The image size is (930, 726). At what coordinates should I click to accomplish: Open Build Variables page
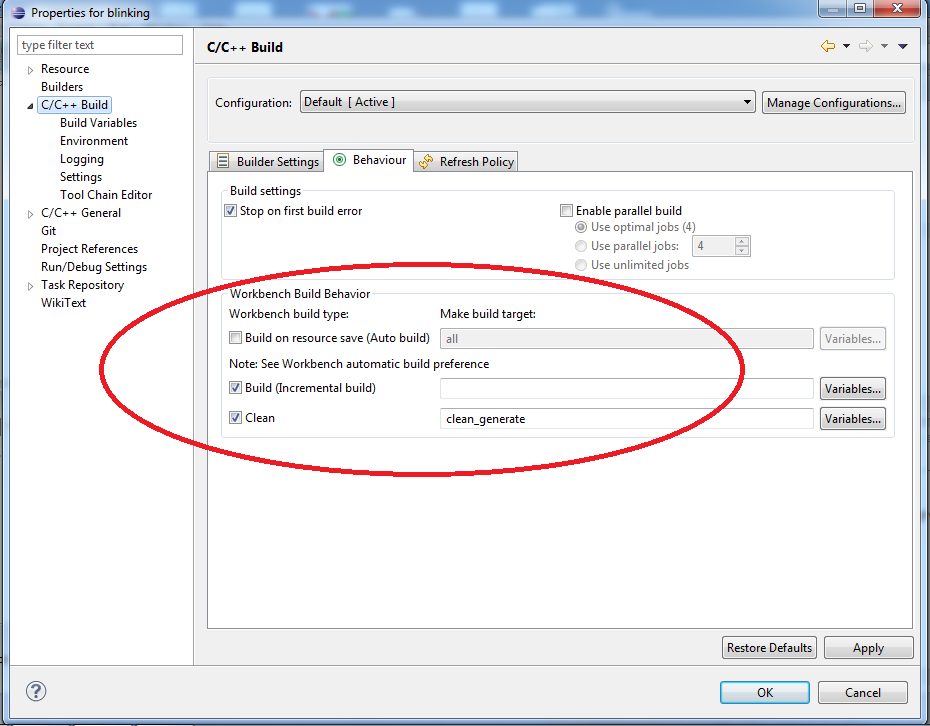(98, 123)
